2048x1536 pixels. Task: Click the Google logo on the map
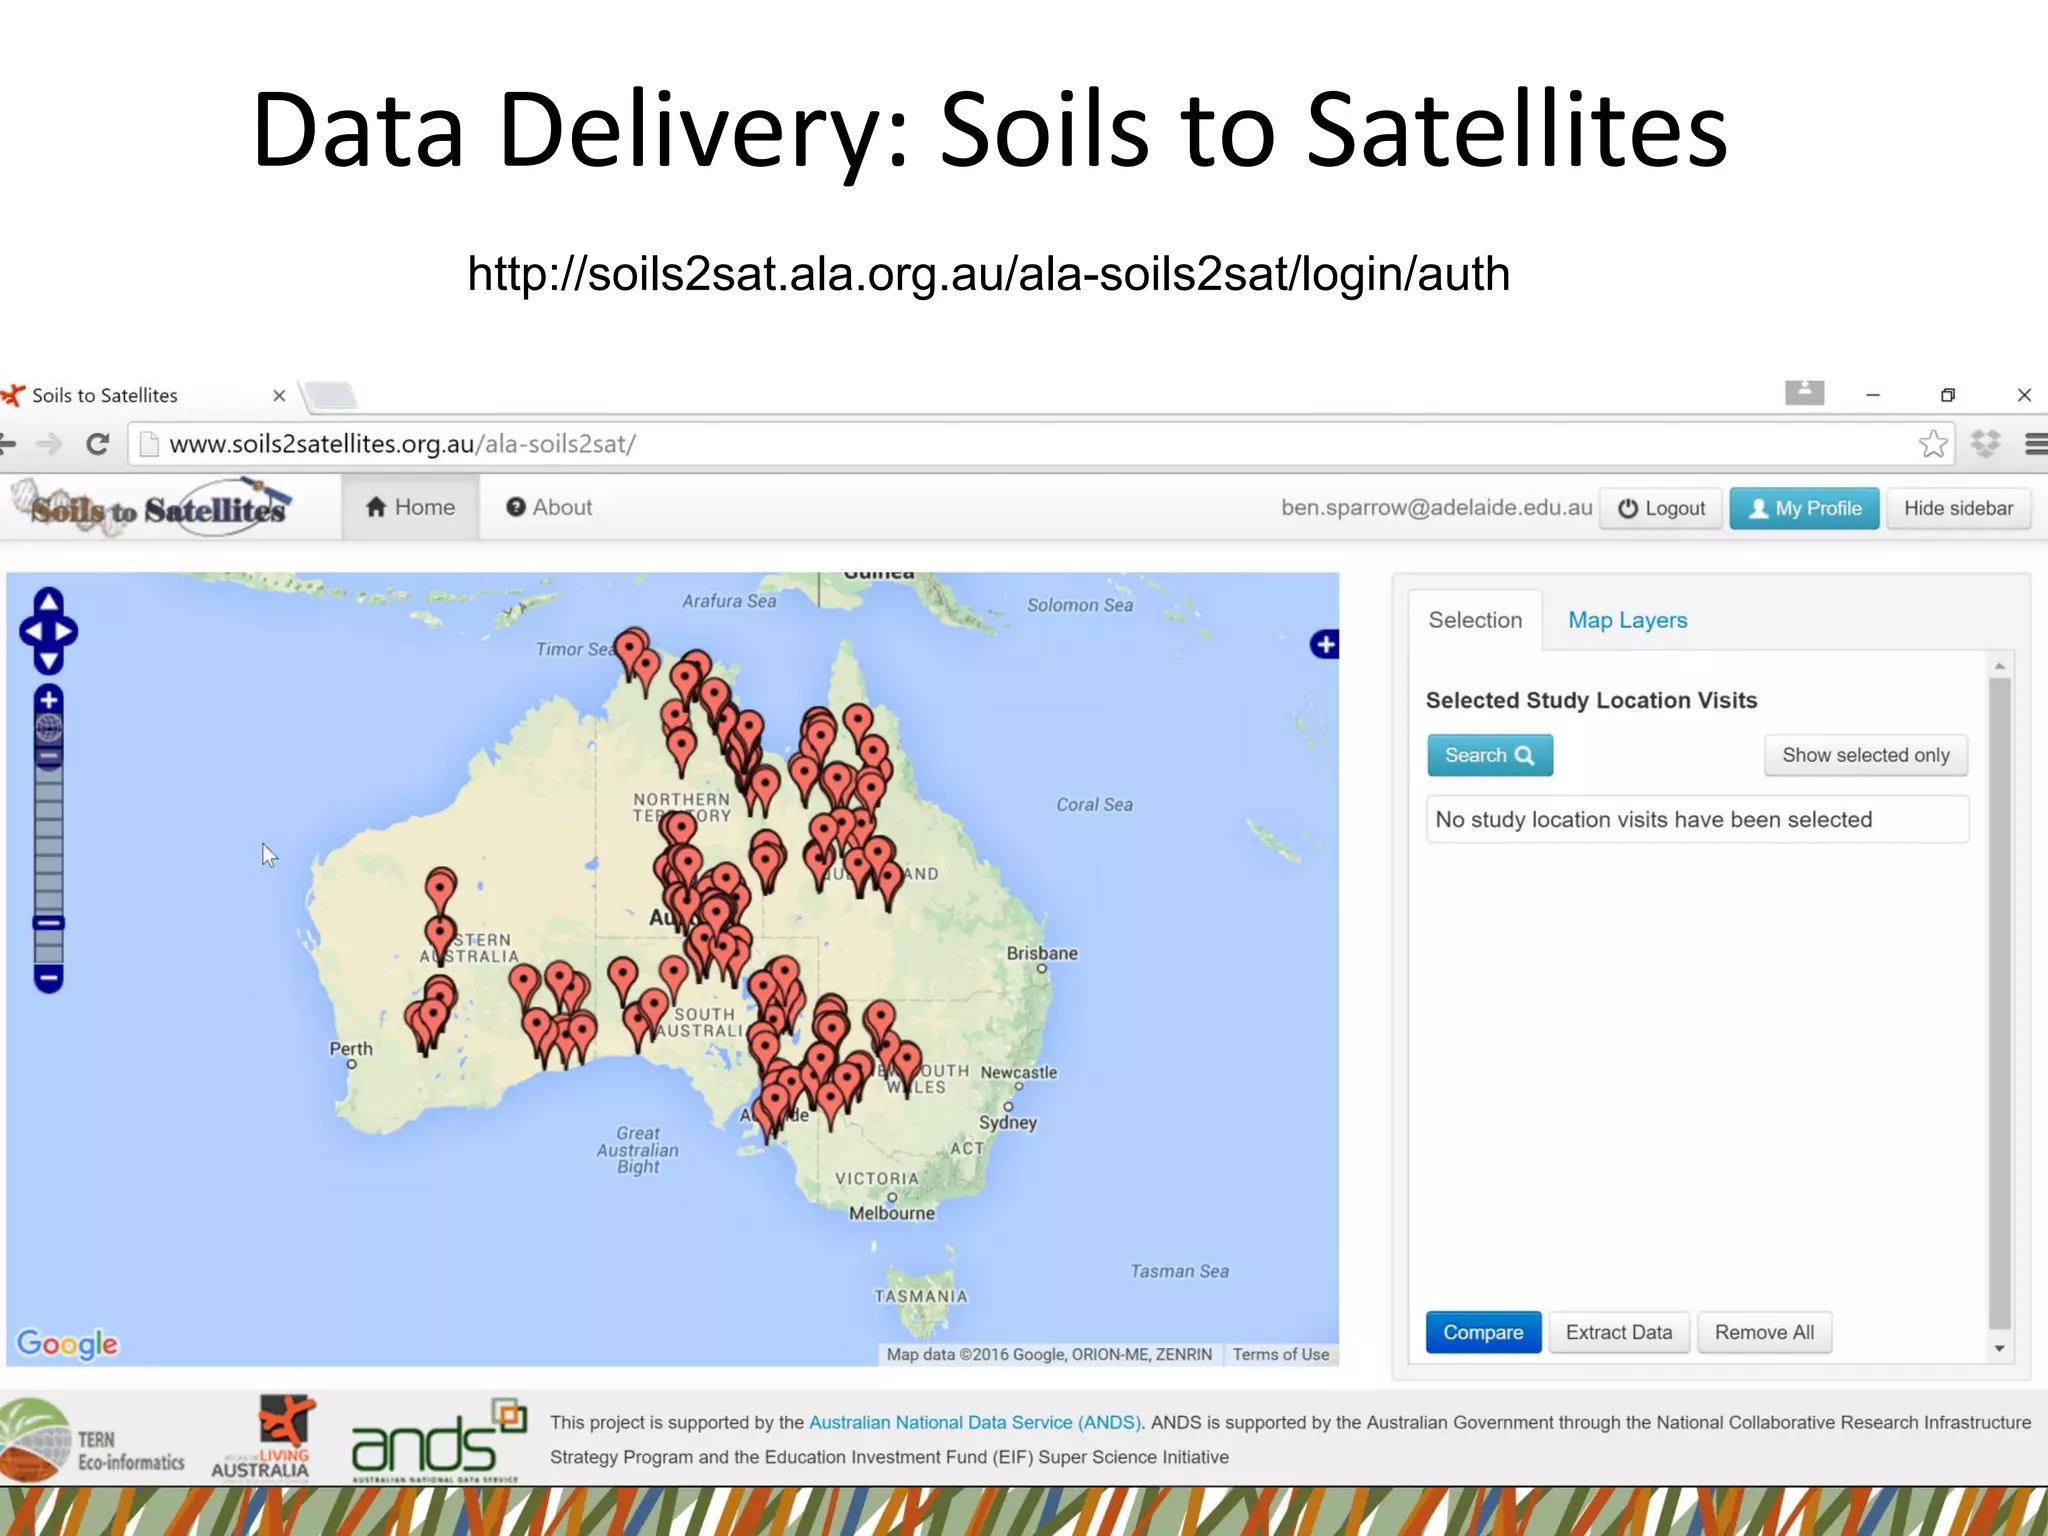(x=67, y=1342)
